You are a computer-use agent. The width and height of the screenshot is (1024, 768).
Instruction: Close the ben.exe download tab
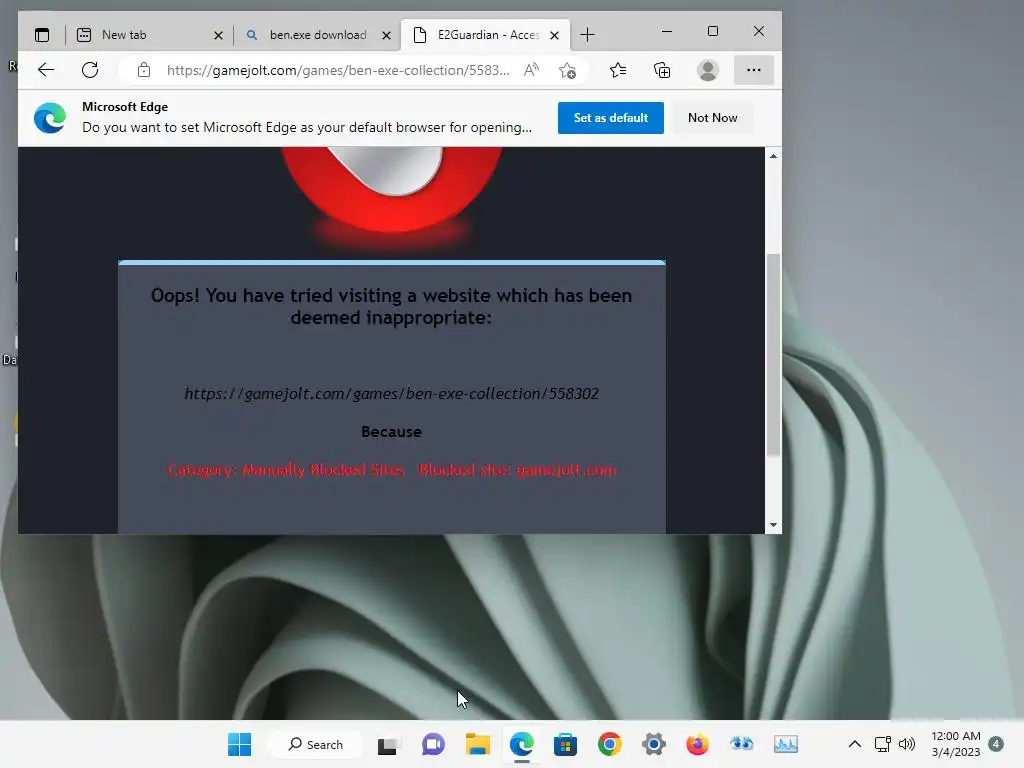coord(386,35)
